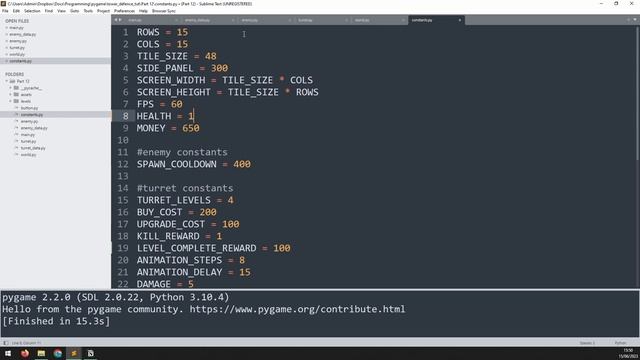Image resolution: width=640 pixels, height=360 pixels.
Task: Close the enemy_data.py editor tab
Action: coord(233,20)
